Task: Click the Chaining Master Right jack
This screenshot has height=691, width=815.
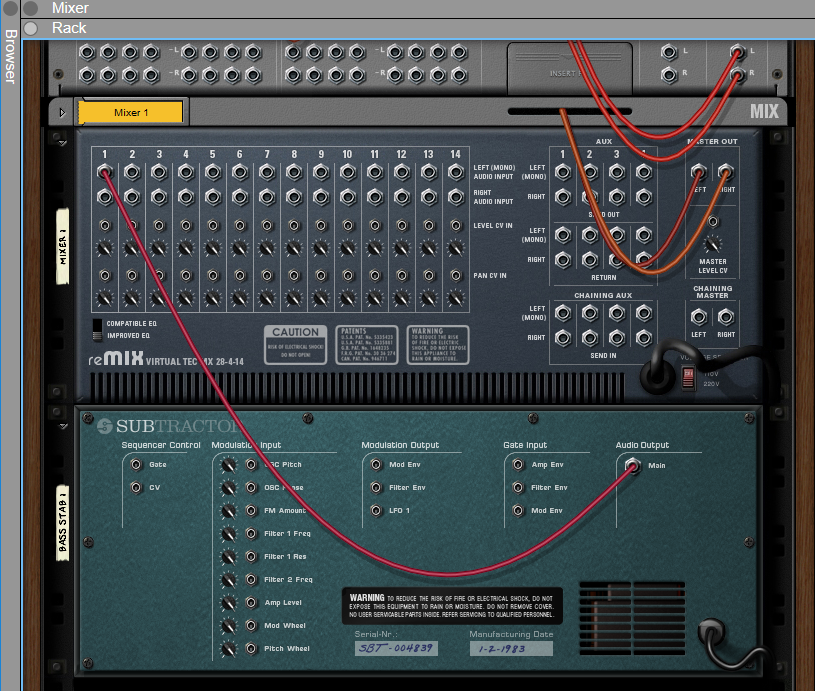Action: [x=726, y=316]
